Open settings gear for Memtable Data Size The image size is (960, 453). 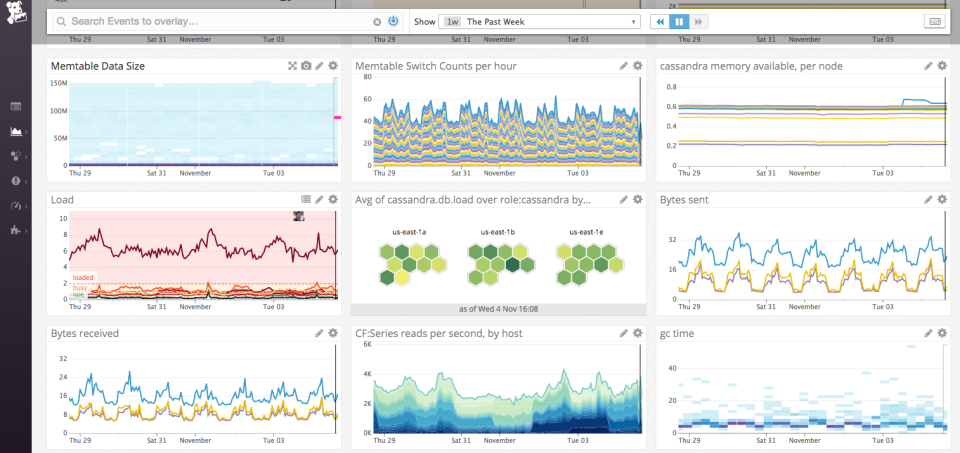click(x=332, y=66)
